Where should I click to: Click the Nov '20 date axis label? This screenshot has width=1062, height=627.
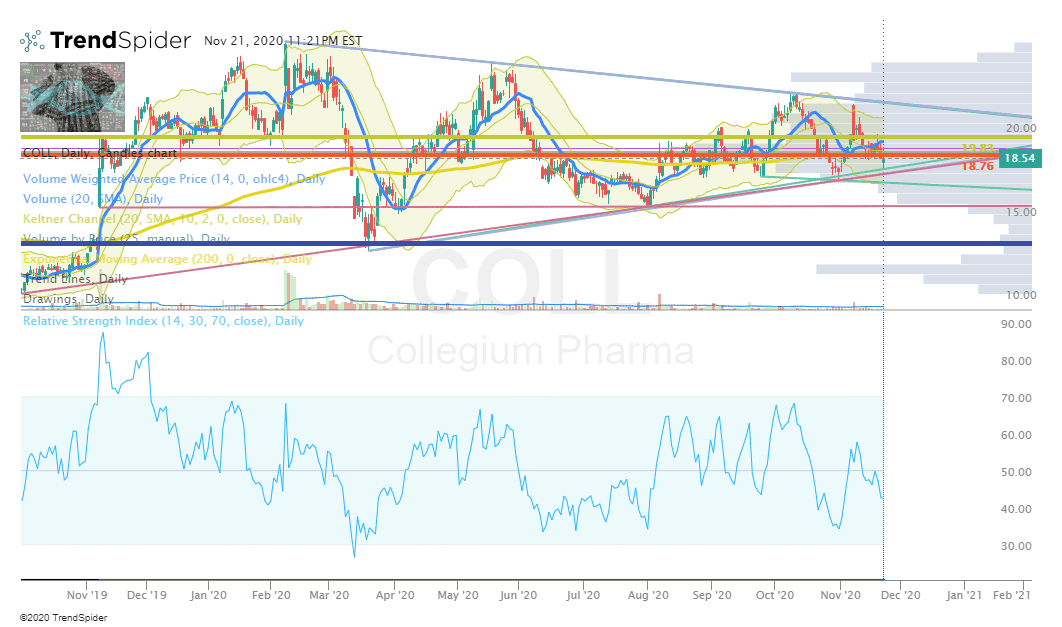pyautogui.click(x=841, y=595)
